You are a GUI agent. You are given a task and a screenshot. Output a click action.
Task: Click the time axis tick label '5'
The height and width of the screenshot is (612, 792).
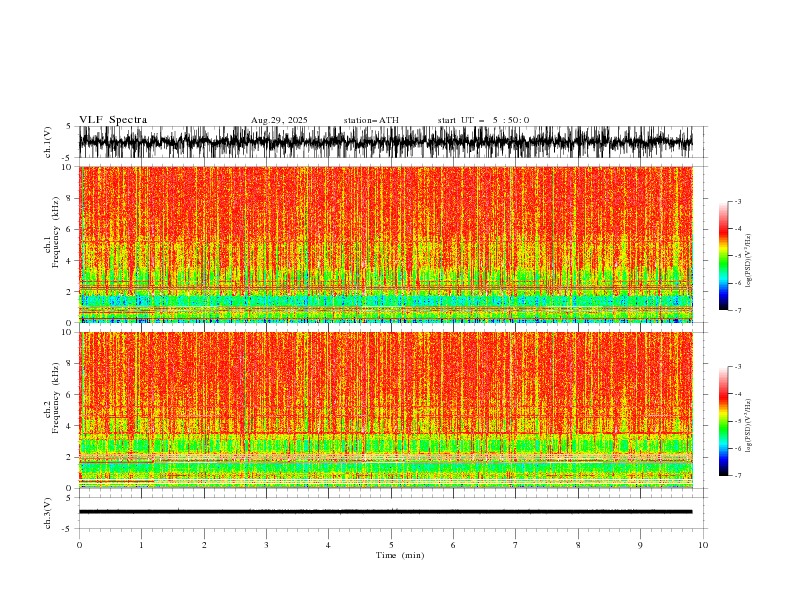[x=391, y=545]
